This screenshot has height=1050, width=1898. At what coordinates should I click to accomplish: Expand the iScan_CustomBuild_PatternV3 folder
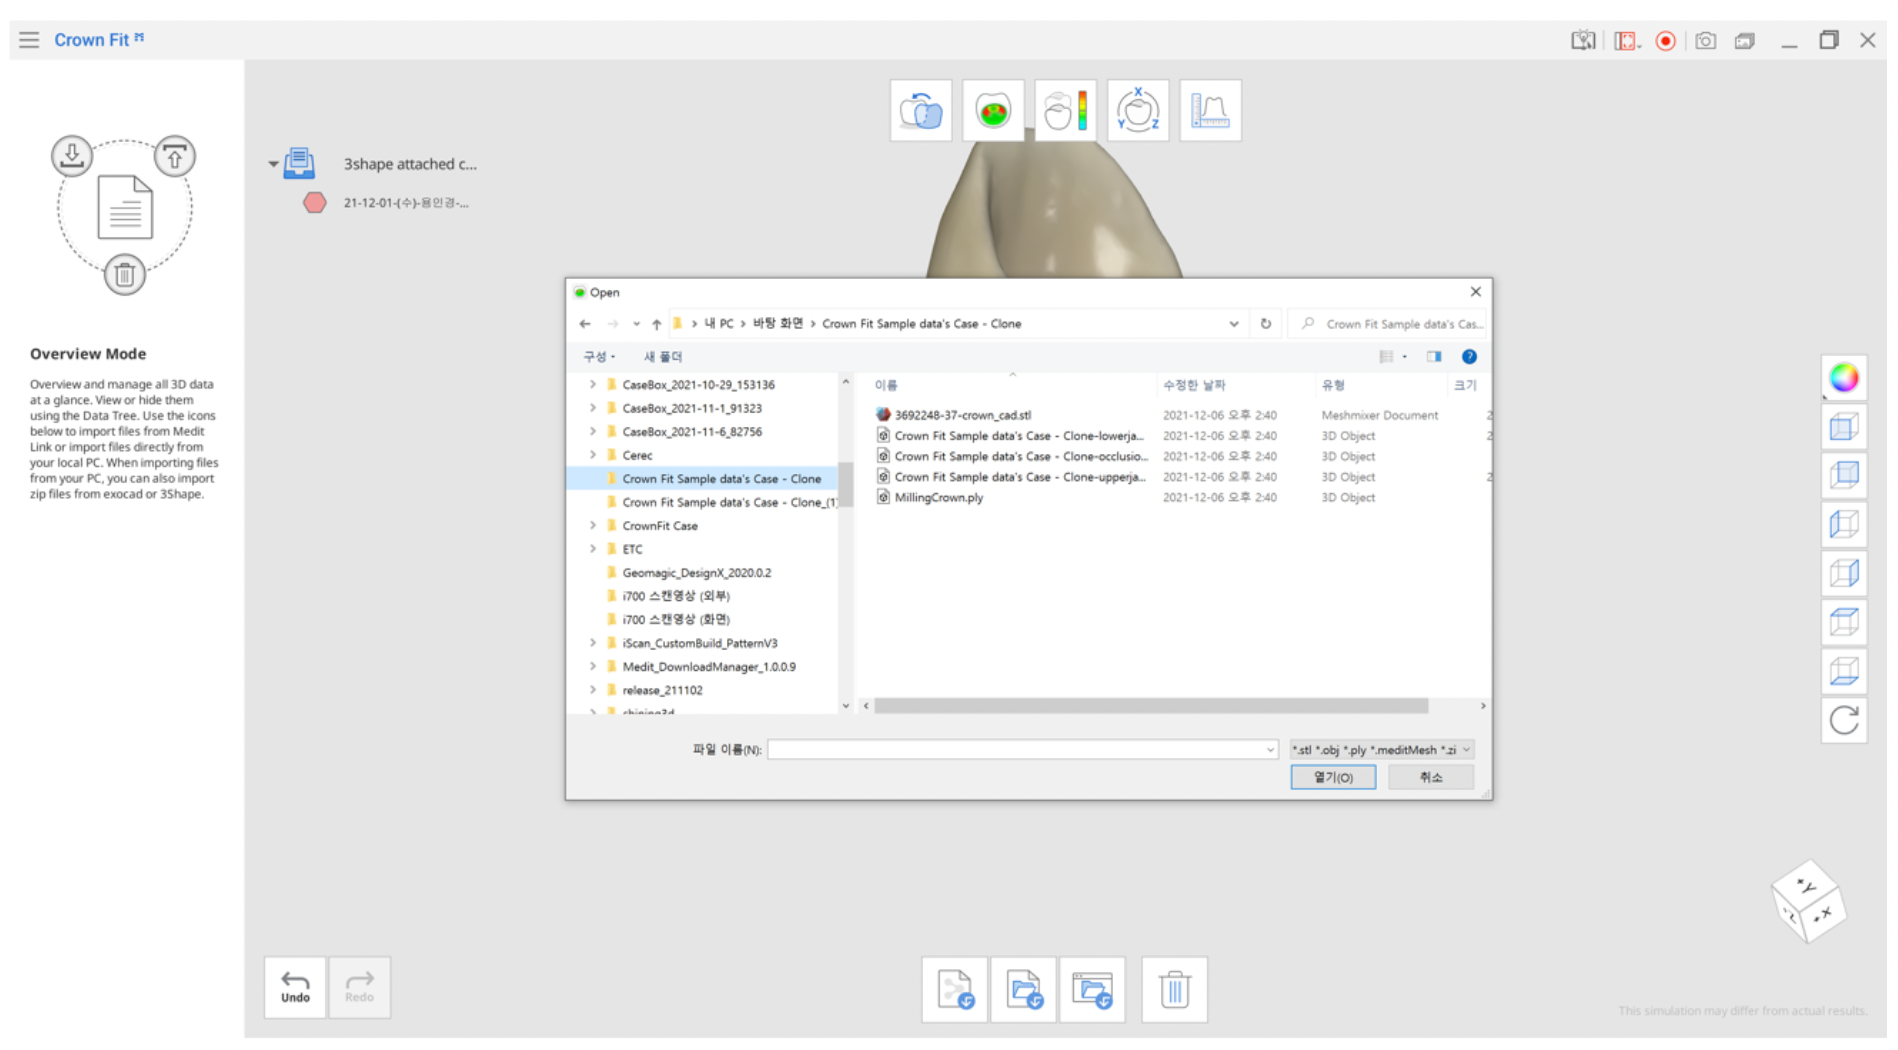click(593, 643)
